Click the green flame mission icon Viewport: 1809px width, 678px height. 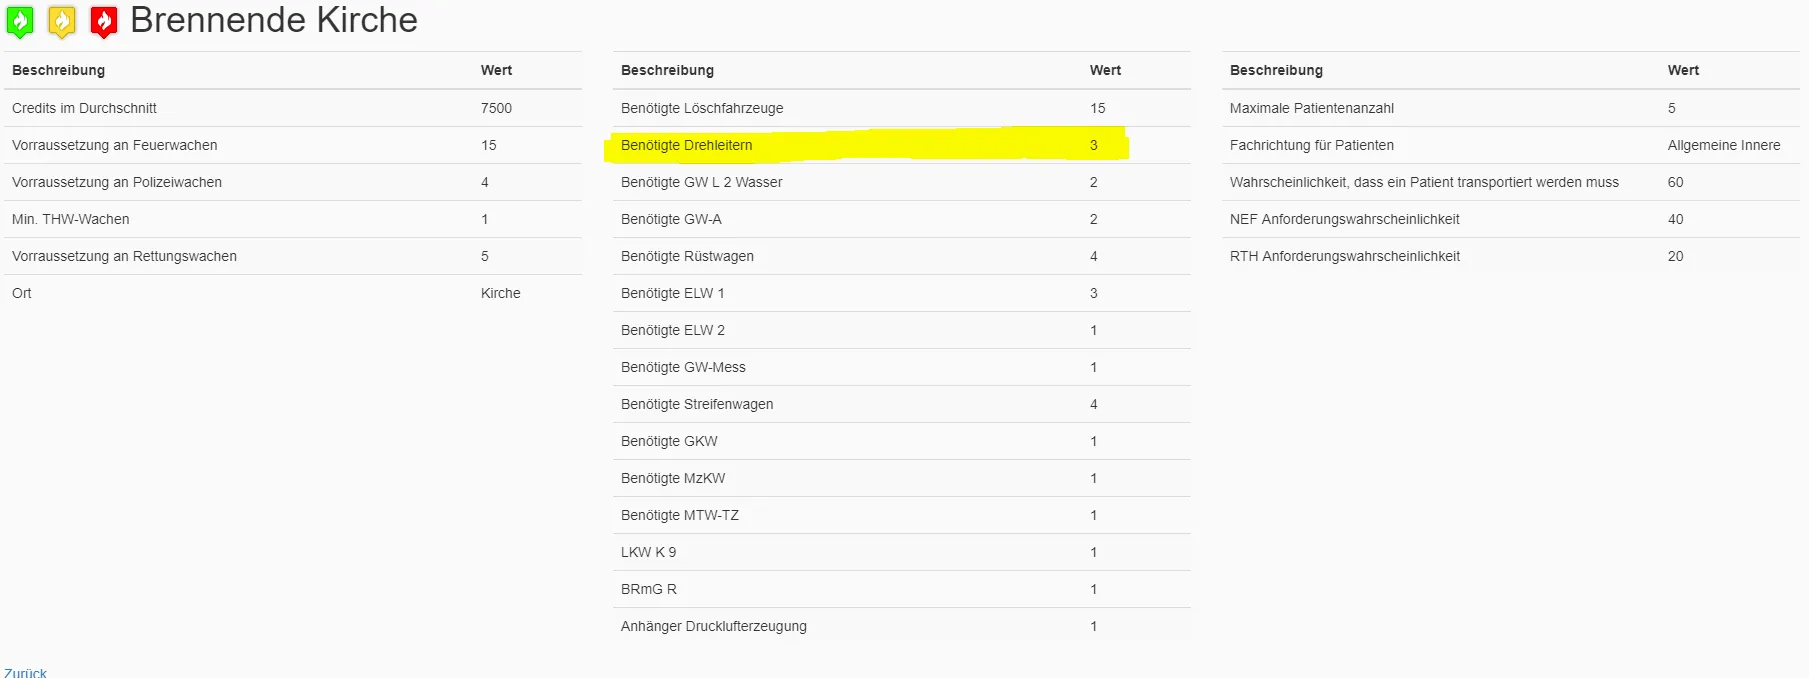(x=20, y=21)
